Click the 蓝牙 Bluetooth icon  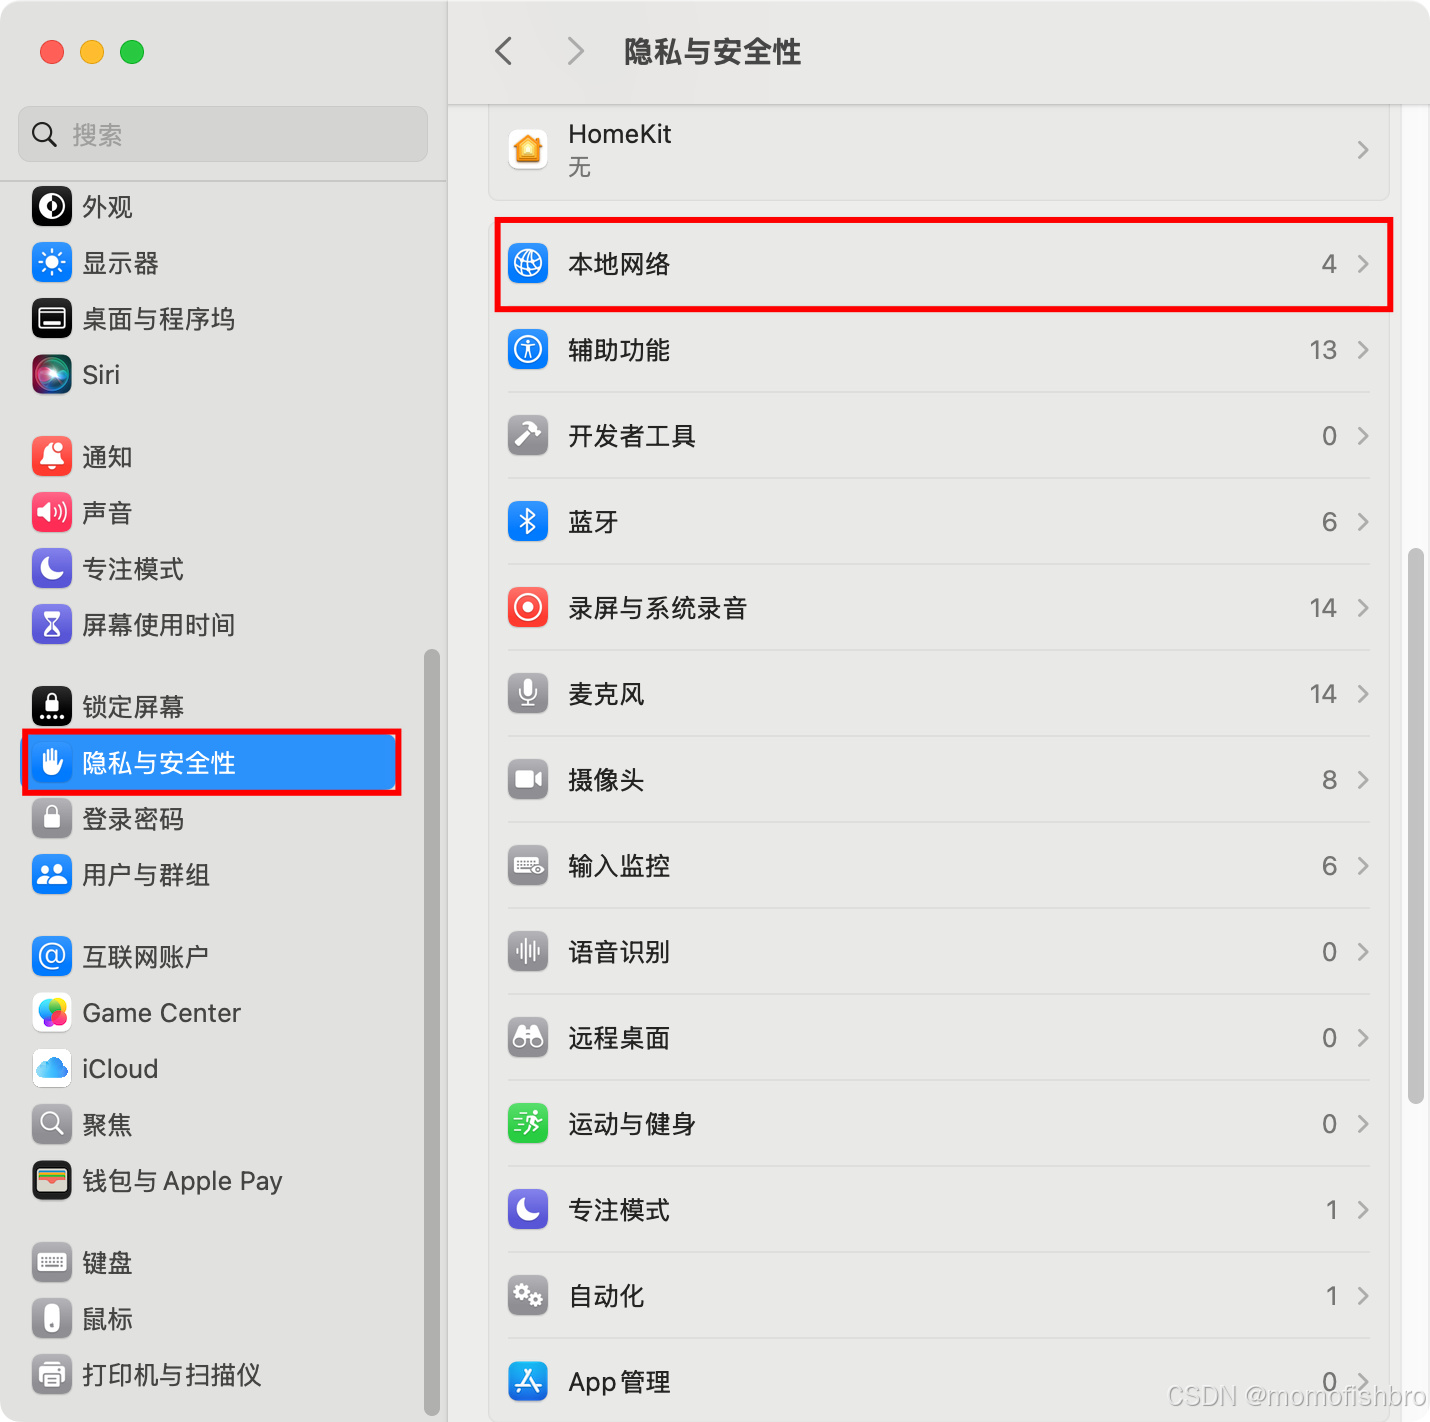coord(528,522)
